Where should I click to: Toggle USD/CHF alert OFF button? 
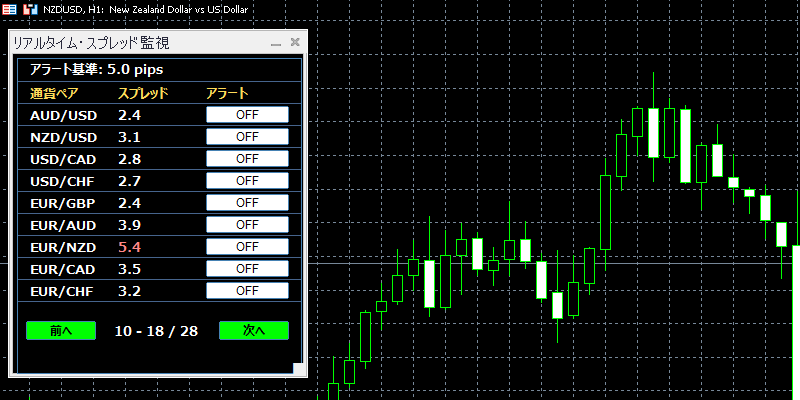coord(247,181)
